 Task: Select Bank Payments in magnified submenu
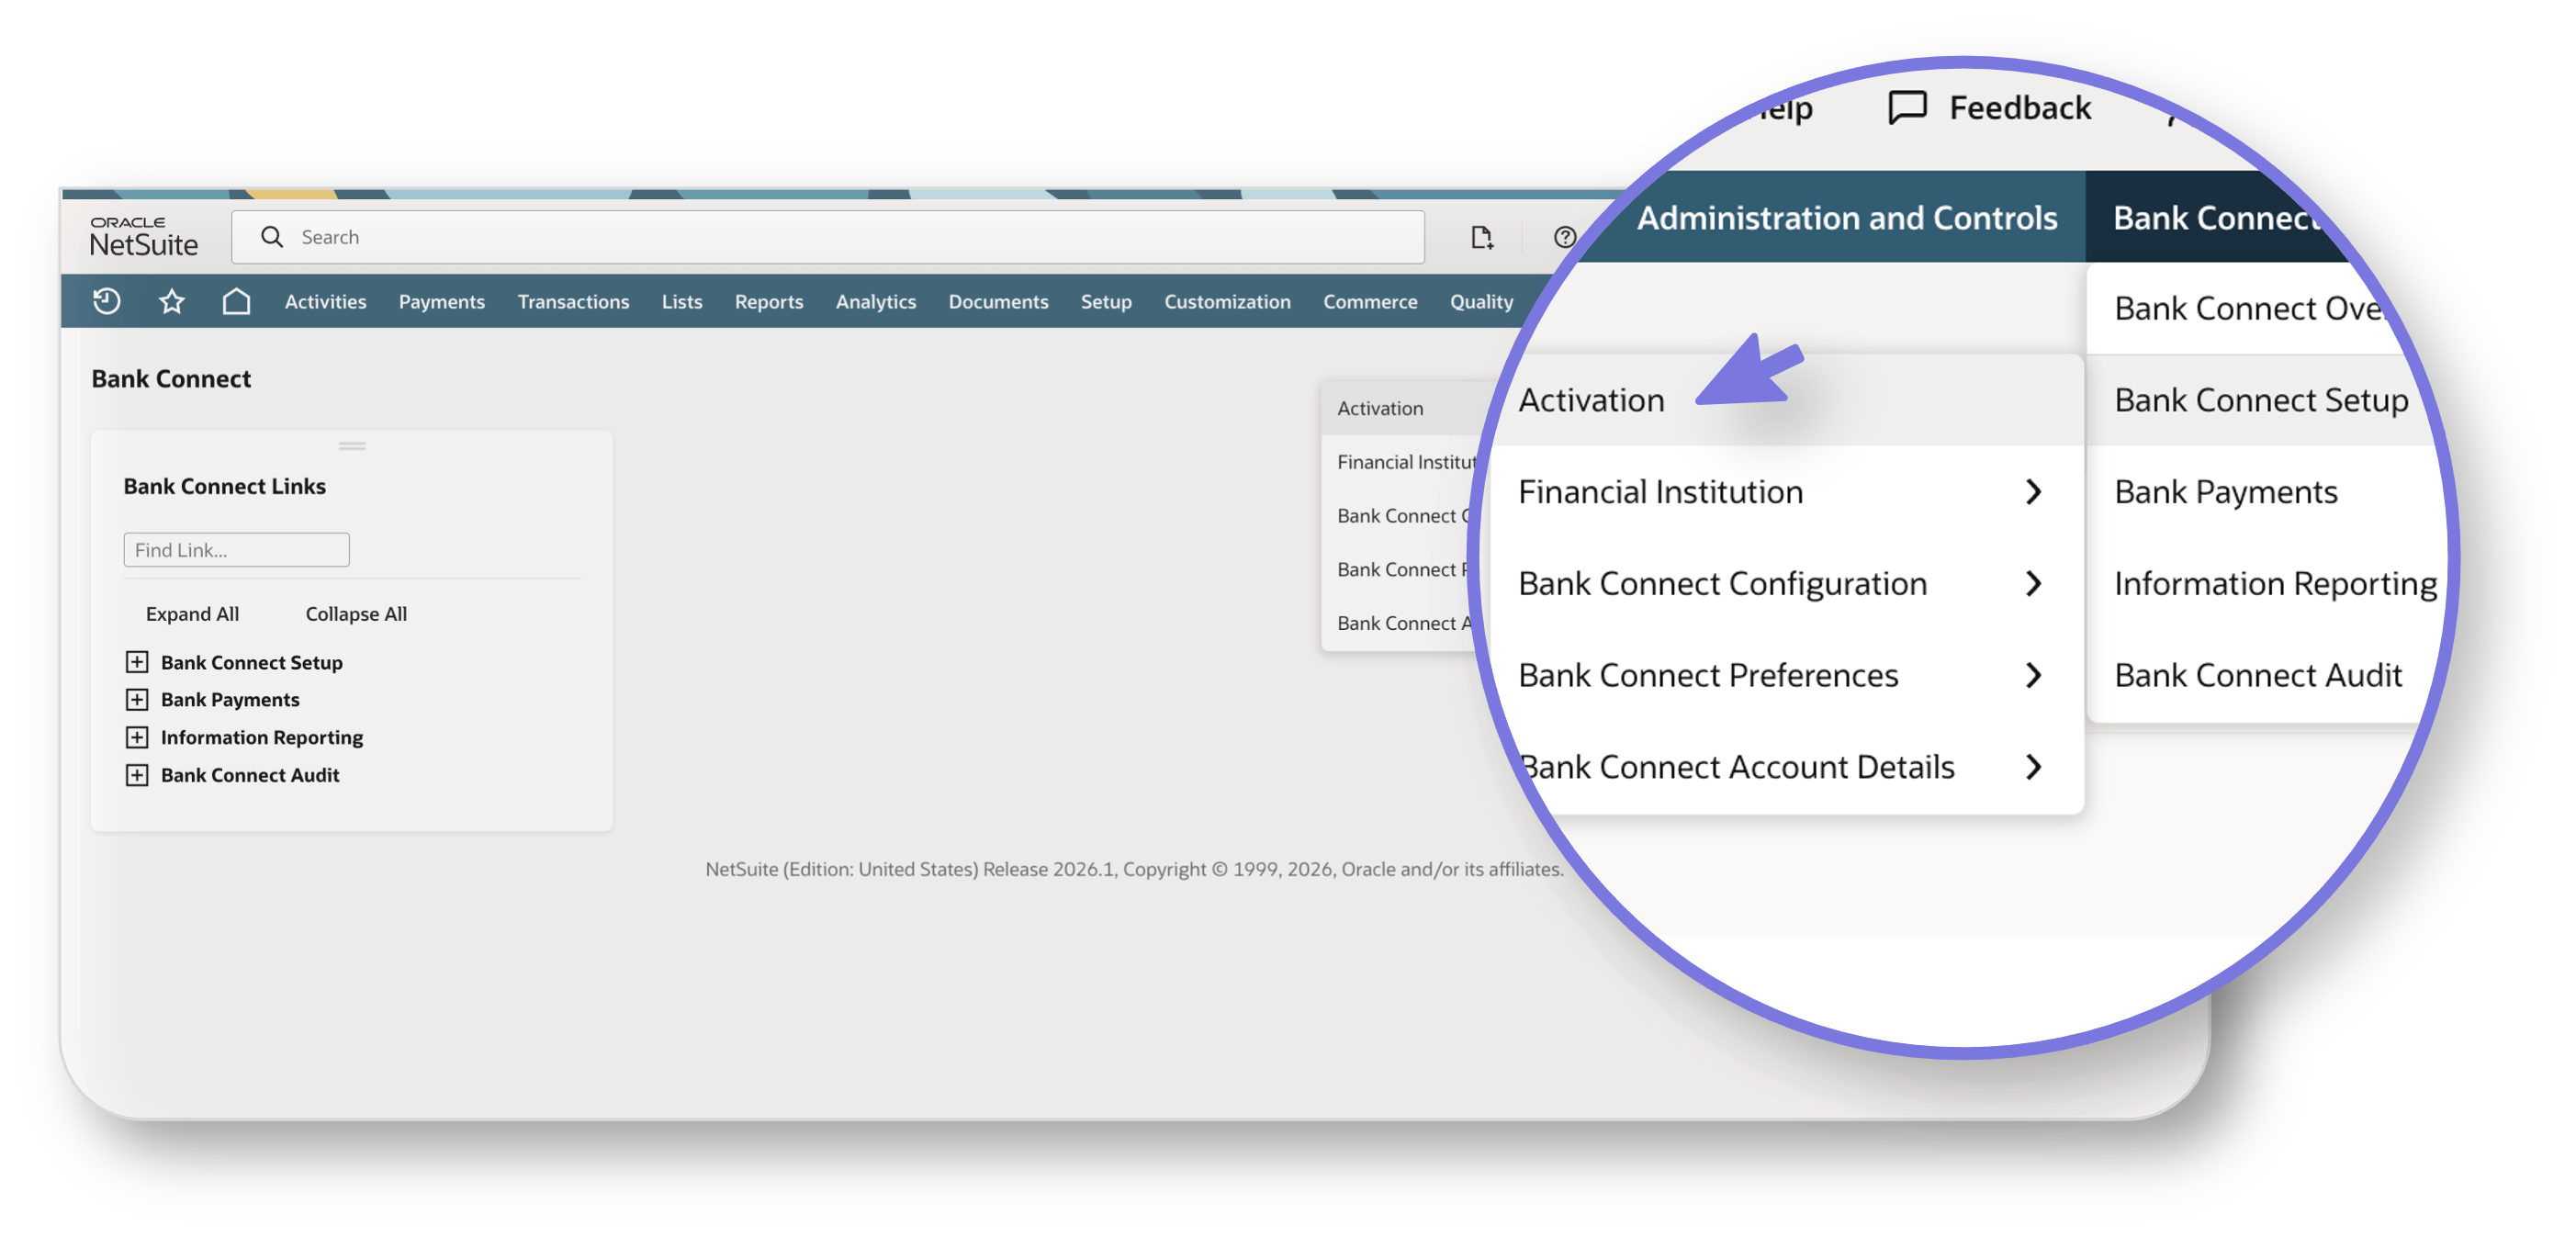coord(2226,492)
